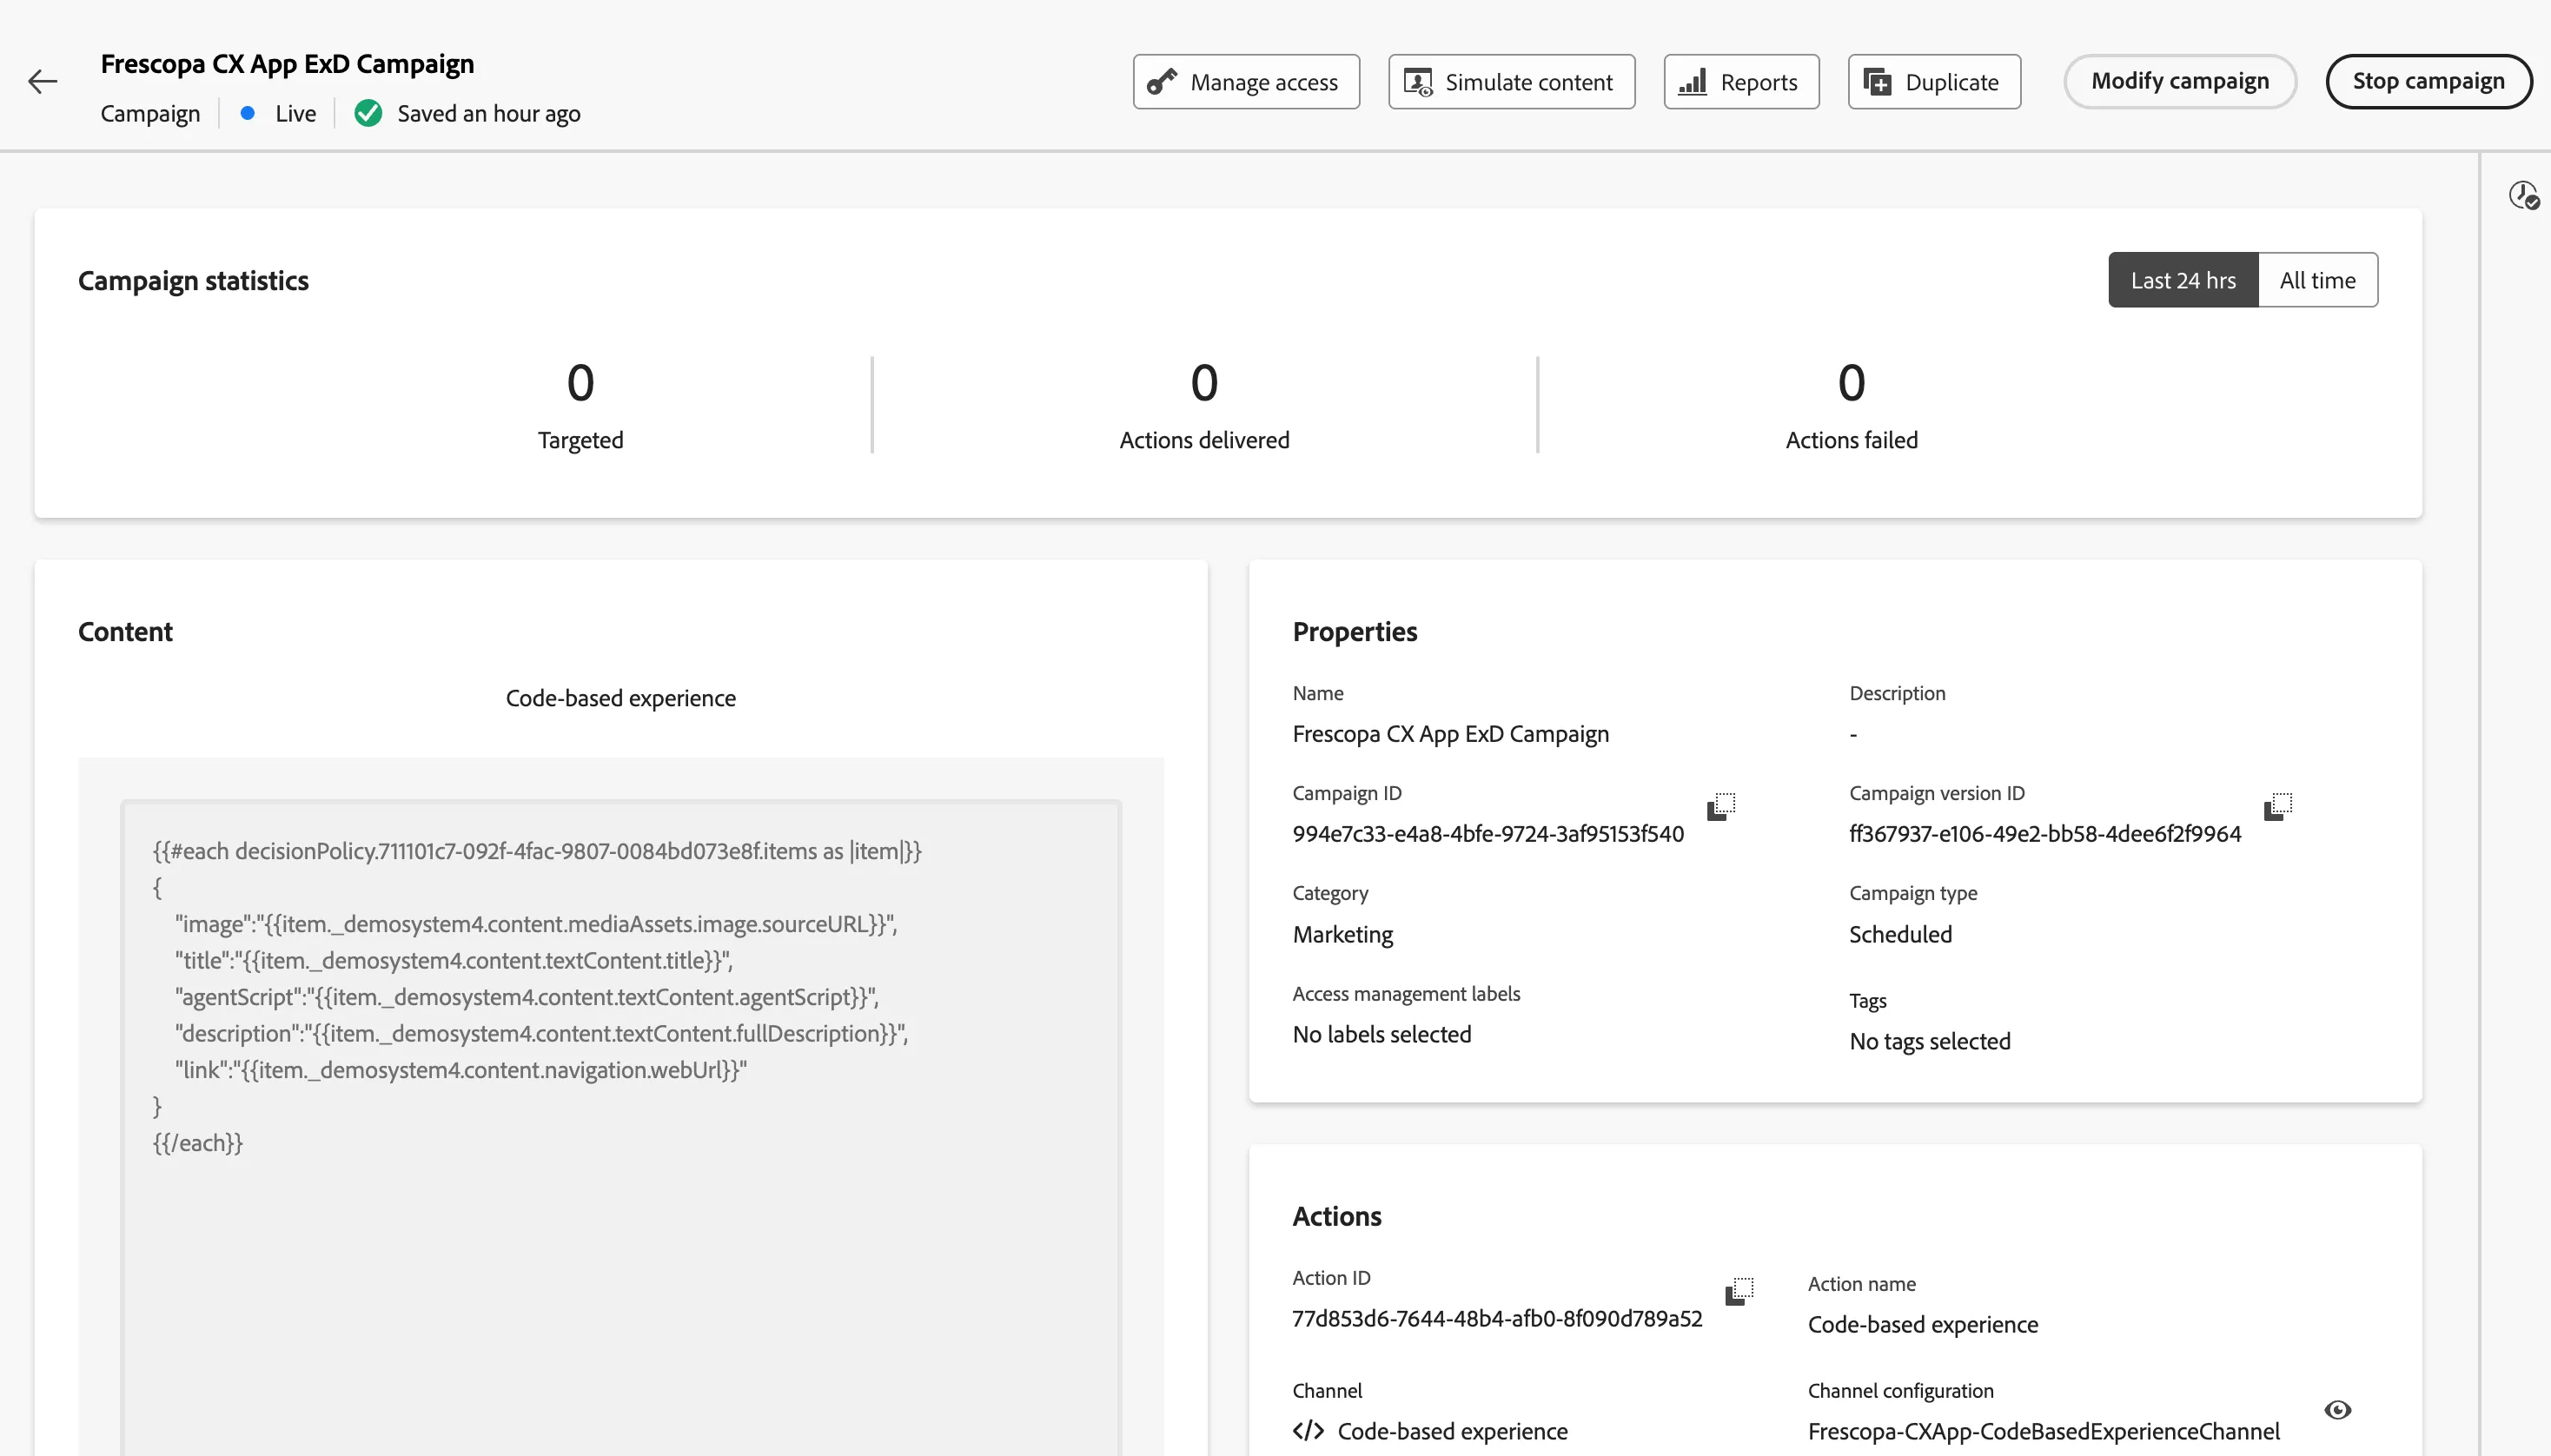Click the blue Live status dot
The height and width of the screenshot is (1456, 2551).
click(247, 113)
